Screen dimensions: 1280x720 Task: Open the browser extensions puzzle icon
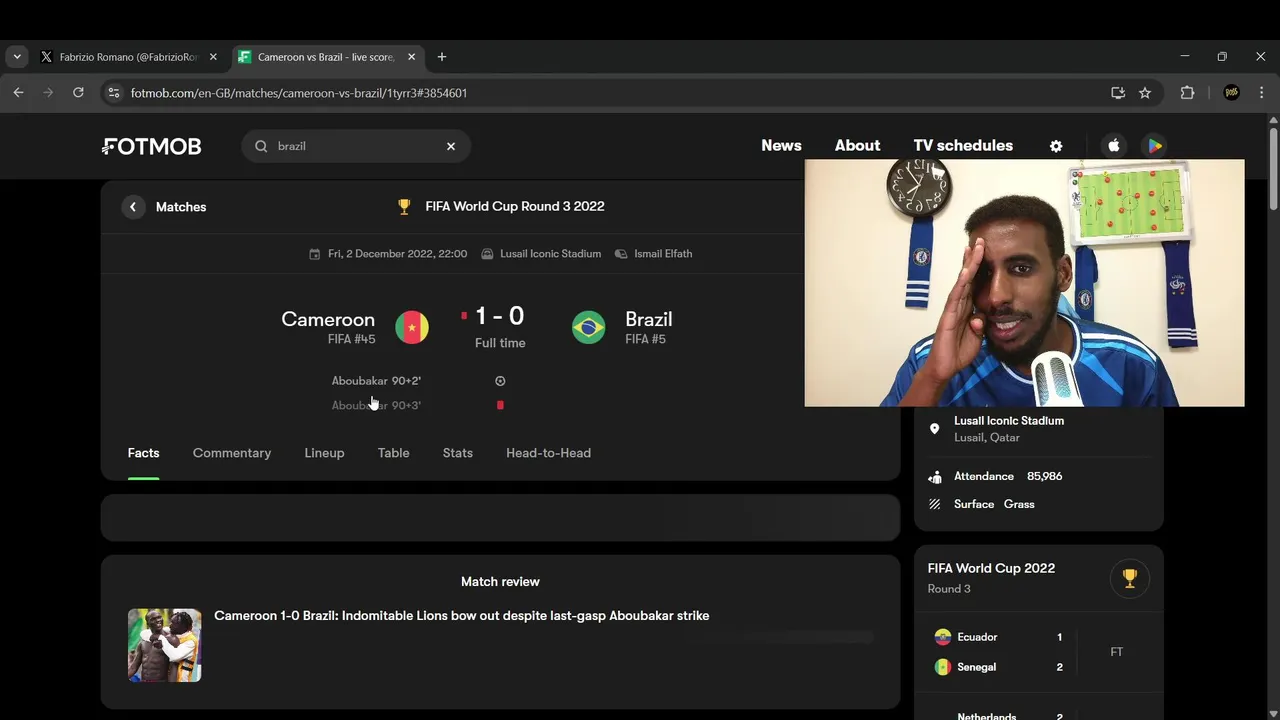(x=1187, y=93)
